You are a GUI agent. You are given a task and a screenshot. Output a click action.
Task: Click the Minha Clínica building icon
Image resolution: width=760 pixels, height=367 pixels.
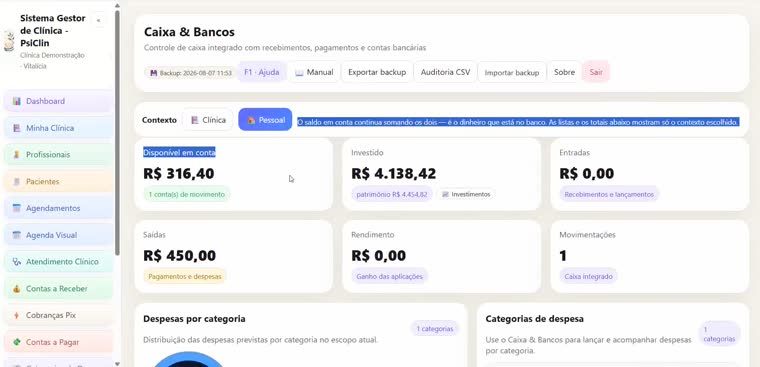pyautogui.click(x=17, y=128)
